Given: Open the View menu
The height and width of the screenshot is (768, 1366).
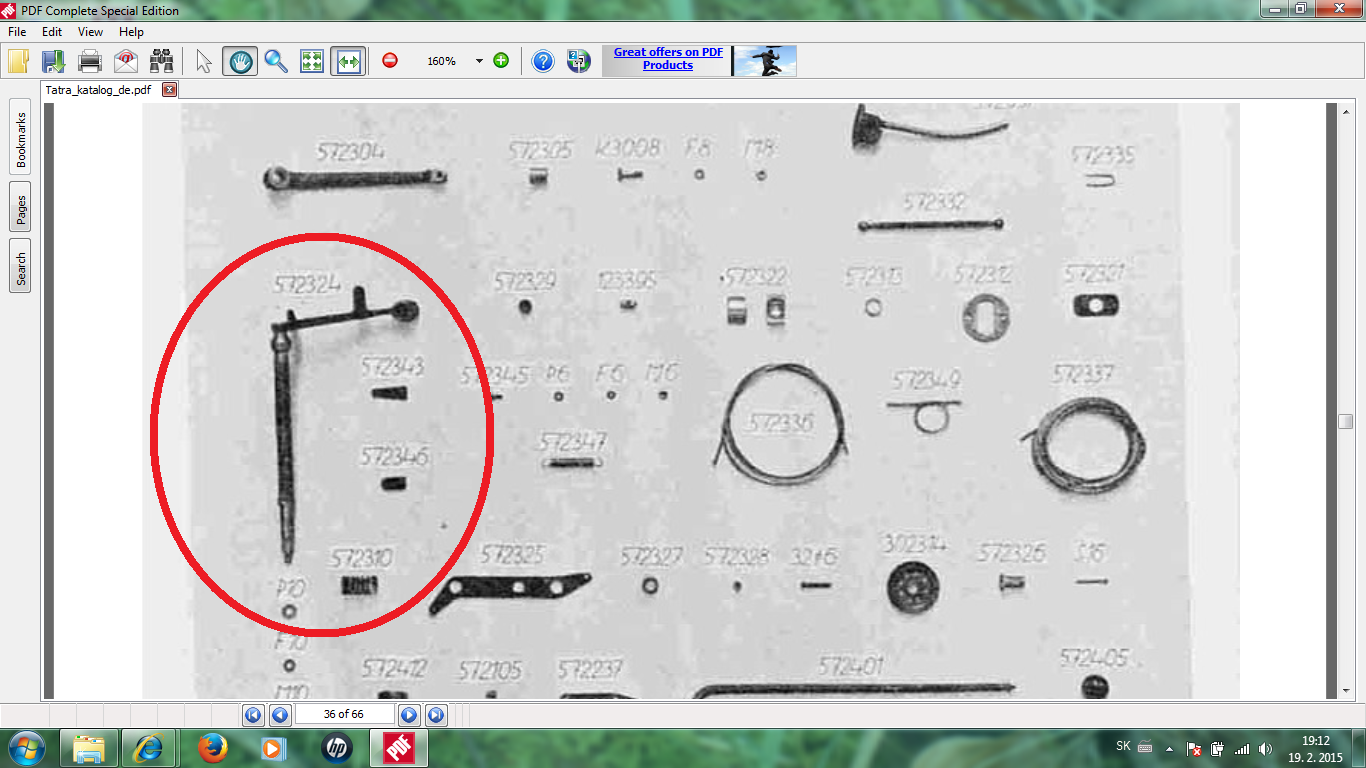Looking at the screenshot, I should tap(90, 32).
